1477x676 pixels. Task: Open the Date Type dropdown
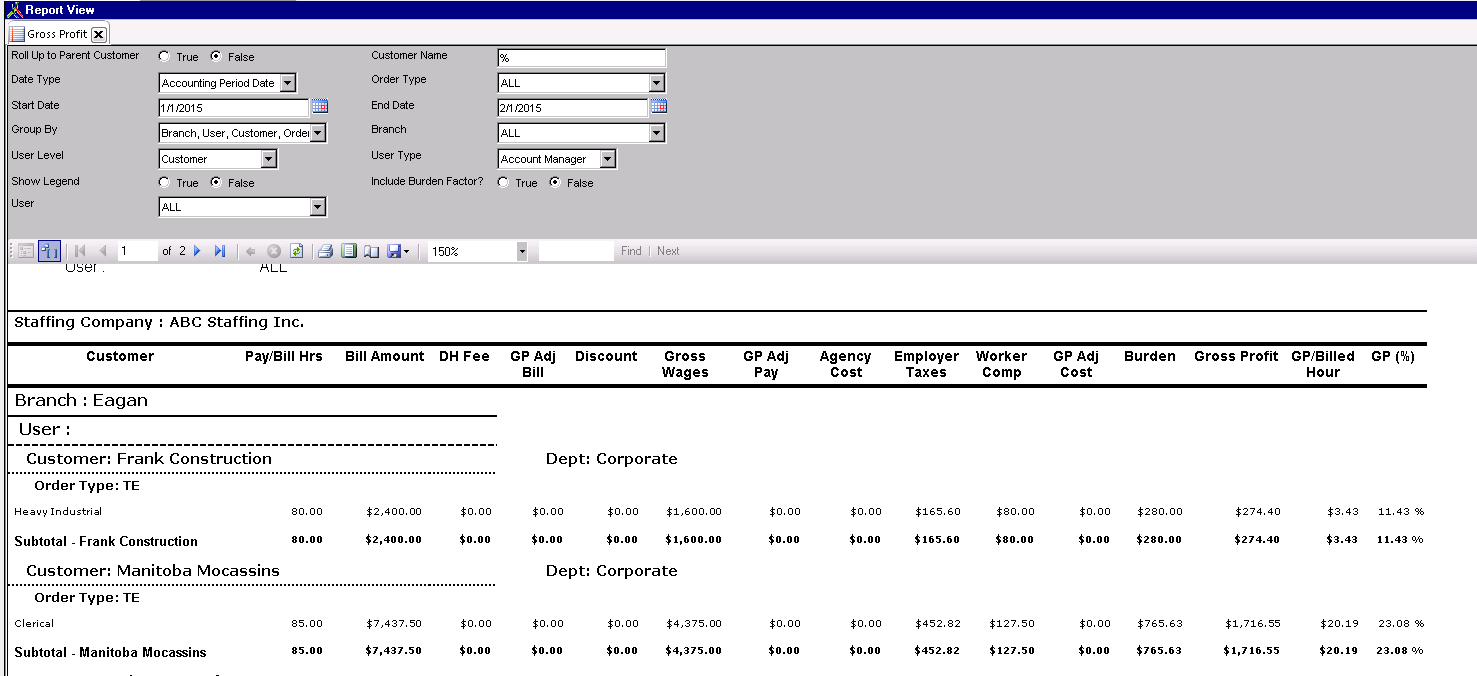pos(287,83)
